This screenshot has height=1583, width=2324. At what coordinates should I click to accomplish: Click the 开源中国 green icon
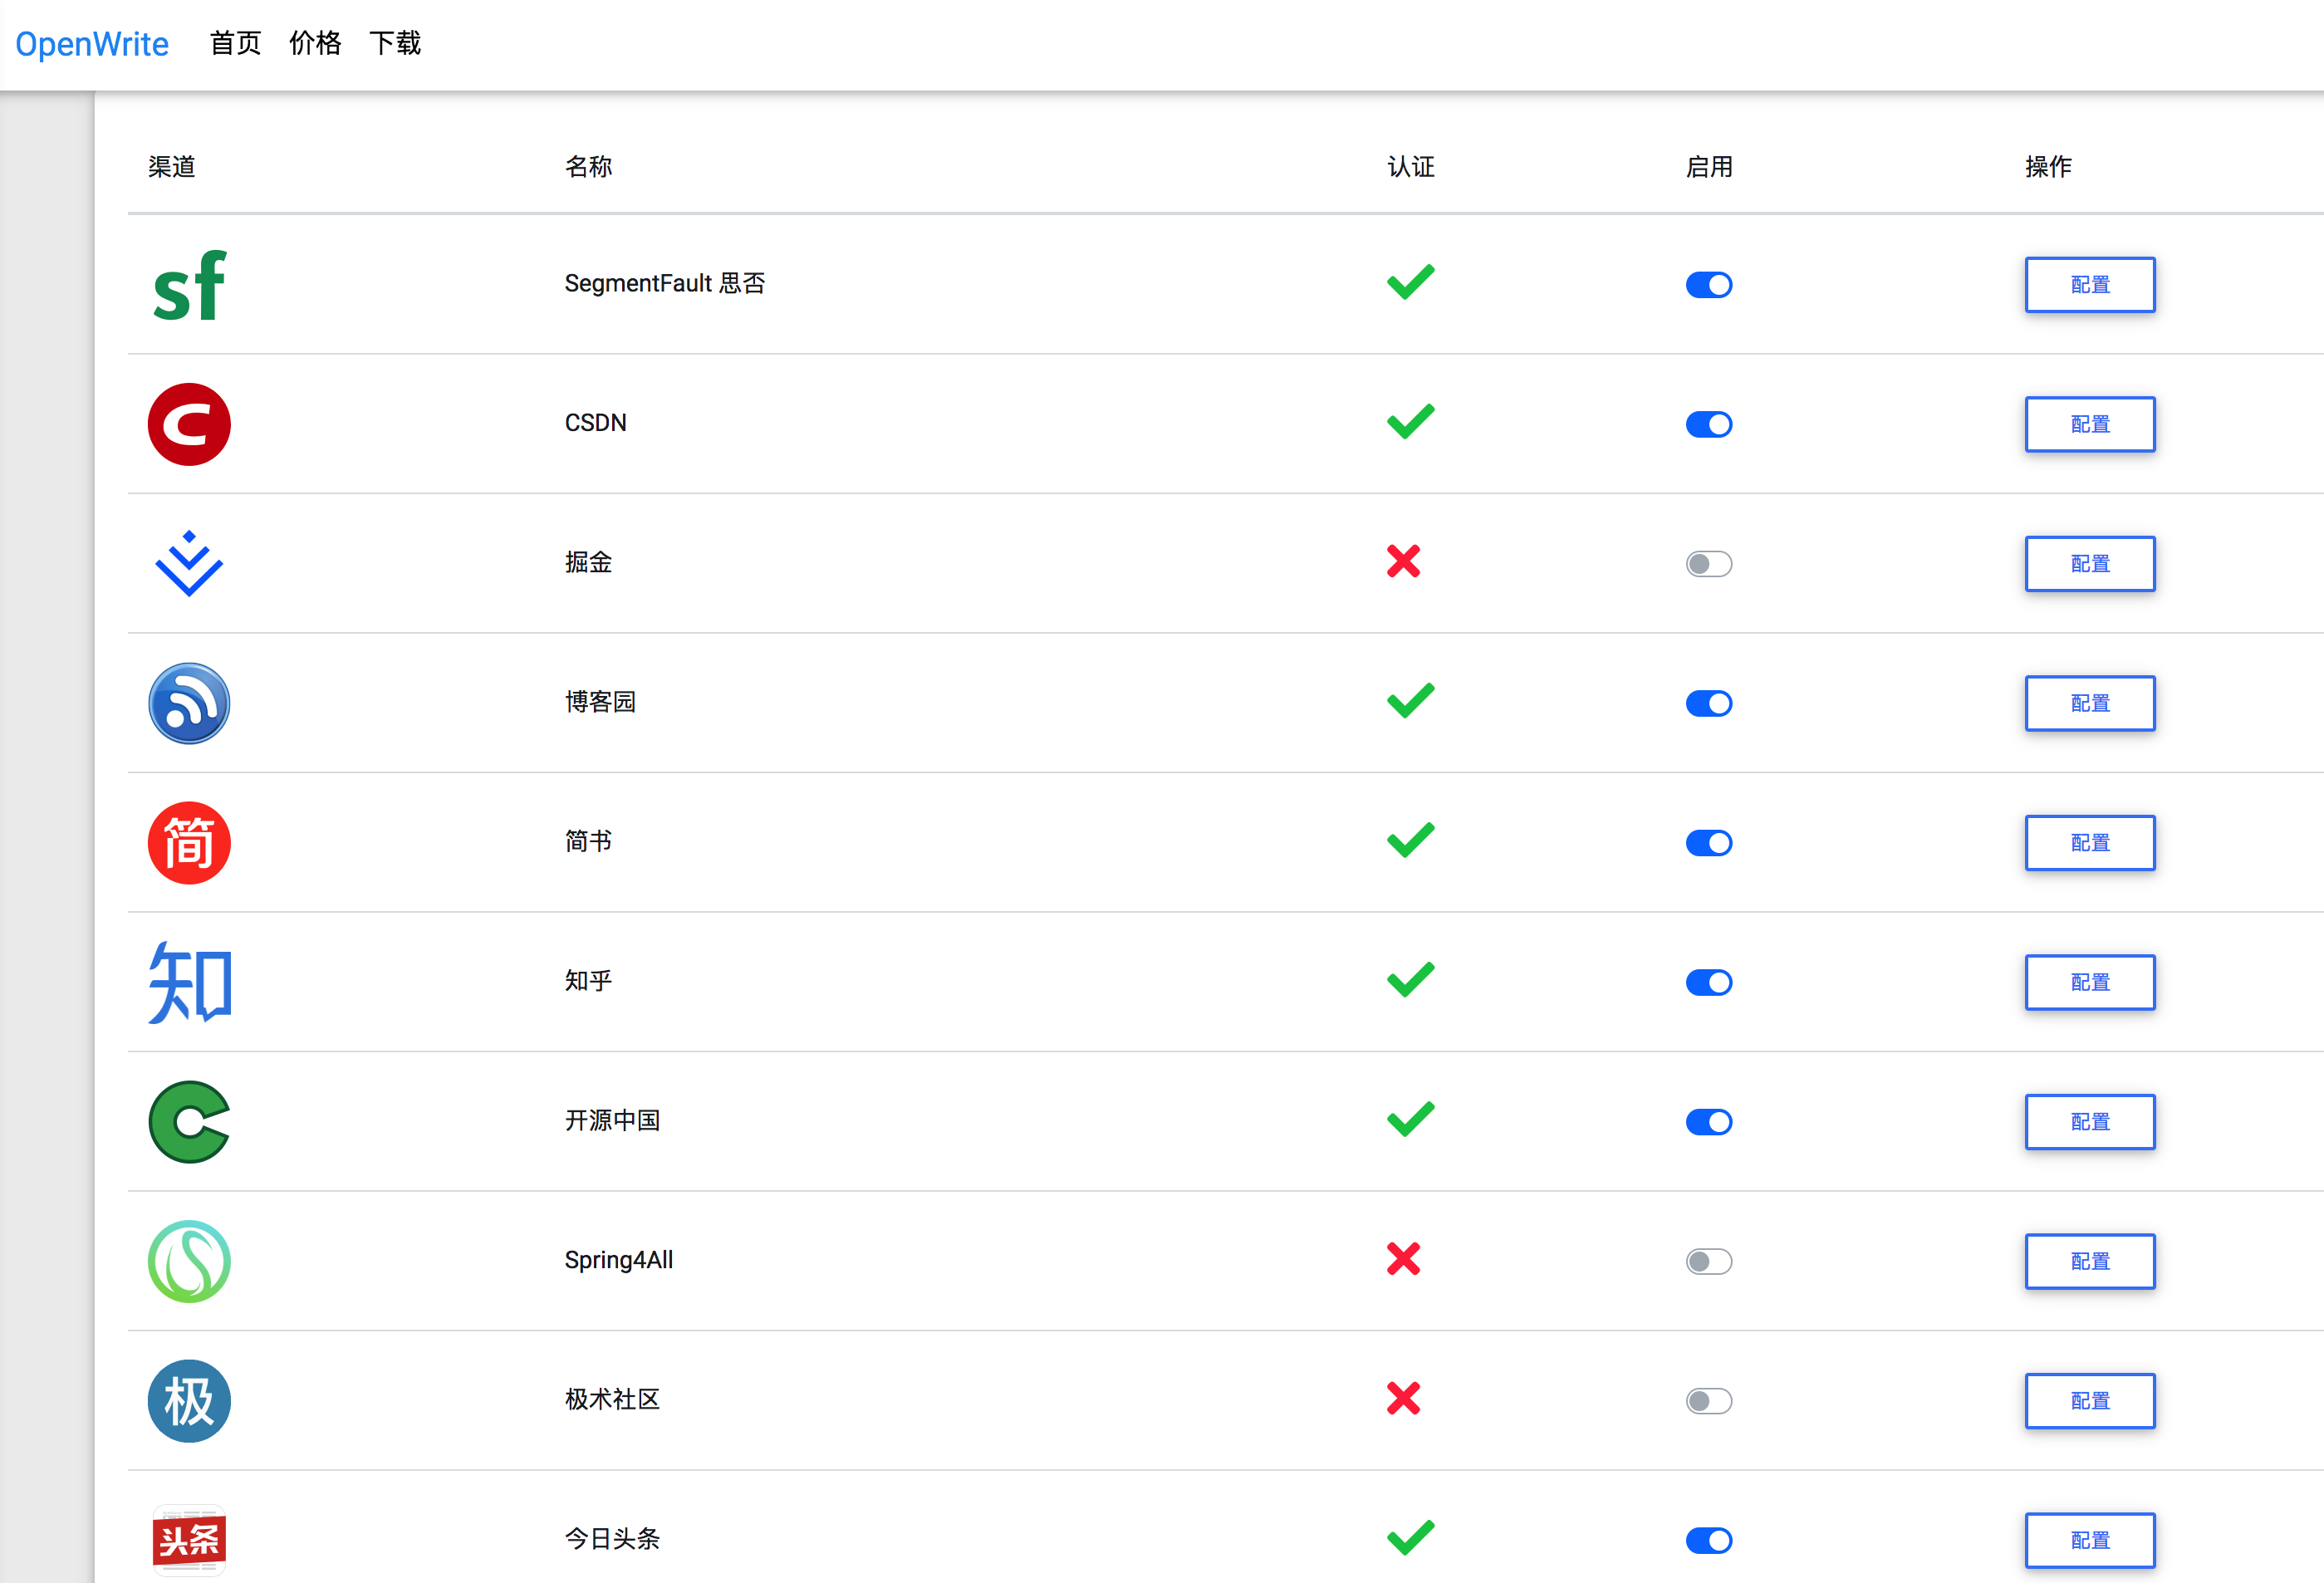point(189,1122)
